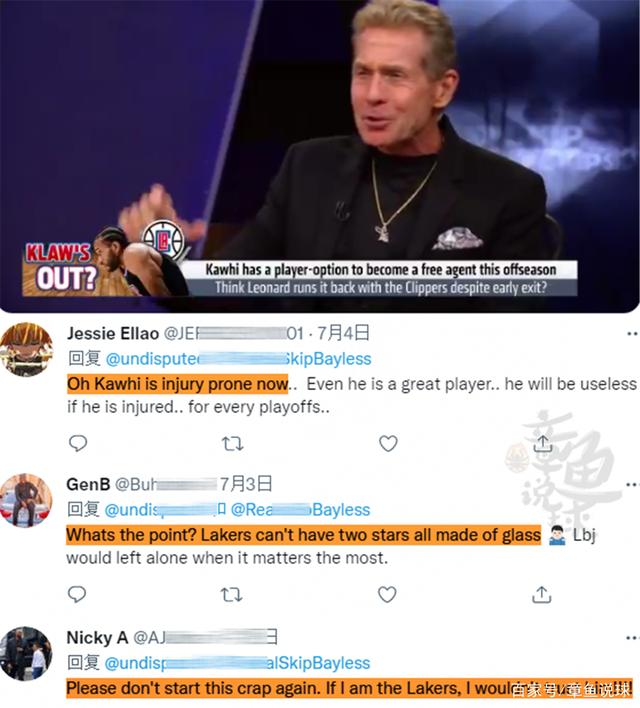Open more options for GenB's tweet
This screenshot has width=640, height=708.
click(633, 485)
